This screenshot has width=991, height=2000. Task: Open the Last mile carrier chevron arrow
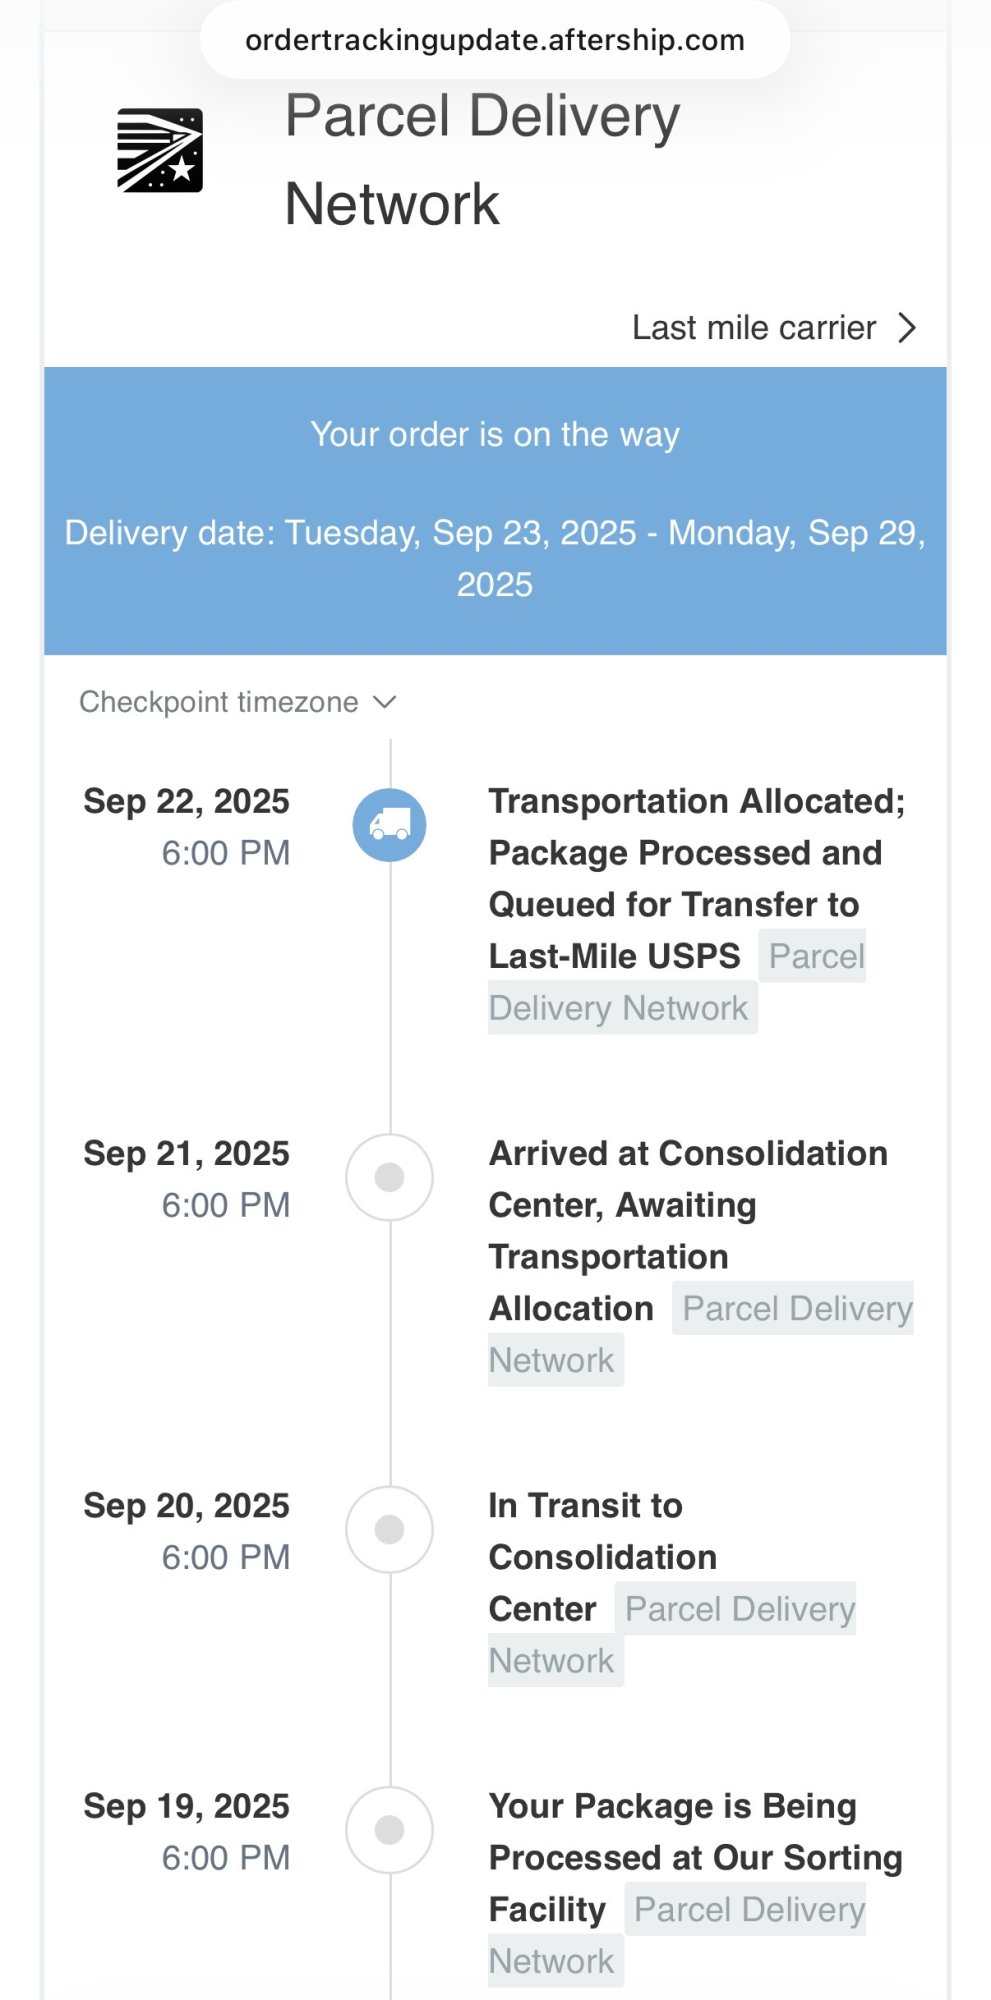pyautogui.click(x=907, y=328)
